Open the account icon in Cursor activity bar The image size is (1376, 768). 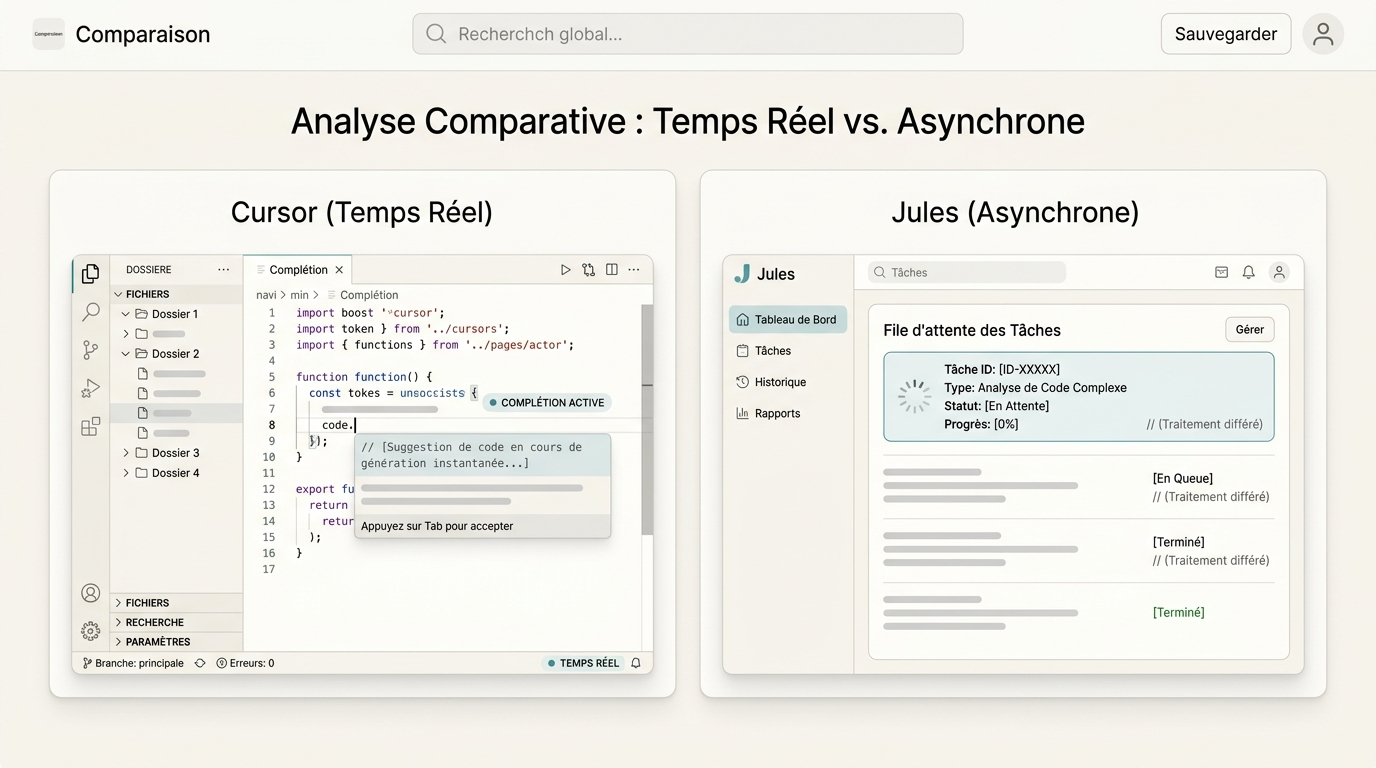[x=90, y=593]
